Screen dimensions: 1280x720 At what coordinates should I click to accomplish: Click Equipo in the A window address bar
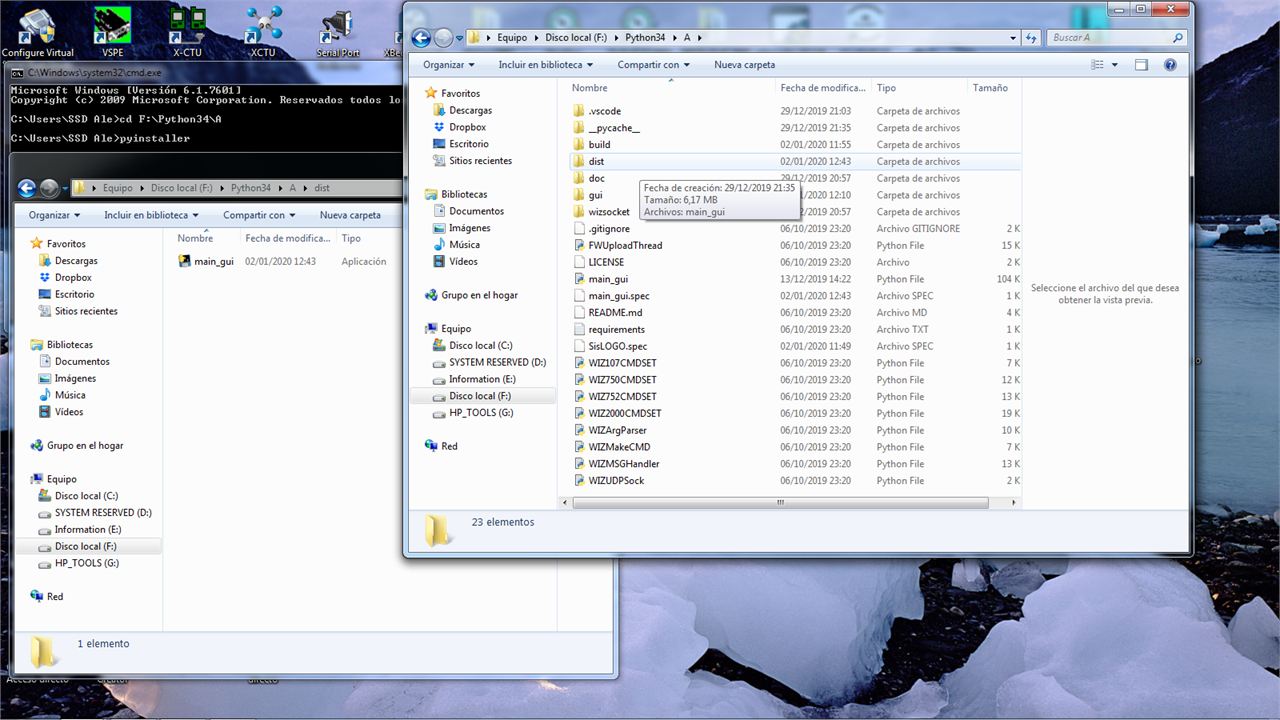[512, 38]
